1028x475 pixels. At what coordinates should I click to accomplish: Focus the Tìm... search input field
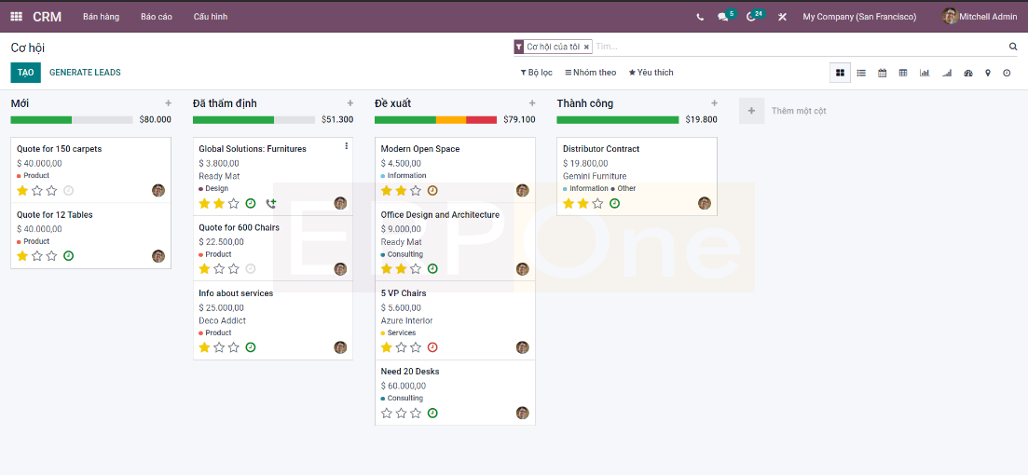click(x=800, y=47)
